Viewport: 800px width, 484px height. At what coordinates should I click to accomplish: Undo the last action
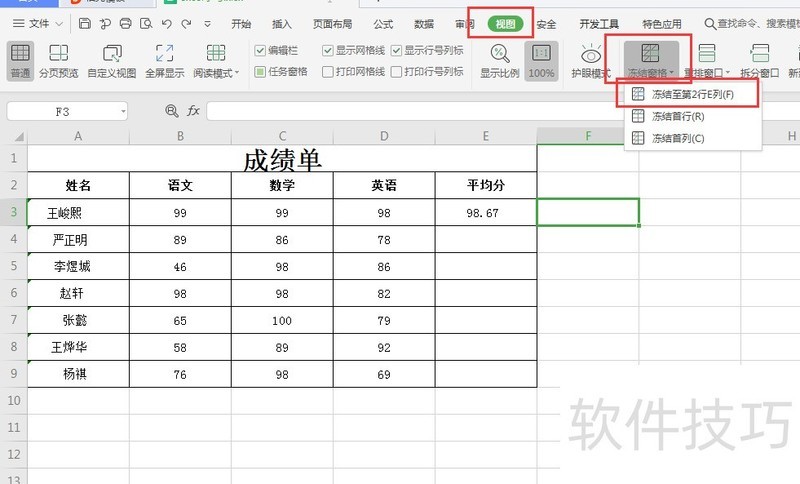pyautogui.click(x=166, y=23)
